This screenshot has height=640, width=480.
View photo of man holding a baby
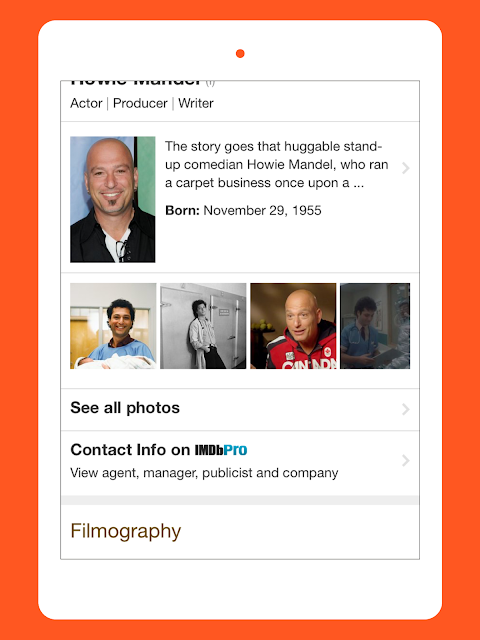[x=113, y=326]
